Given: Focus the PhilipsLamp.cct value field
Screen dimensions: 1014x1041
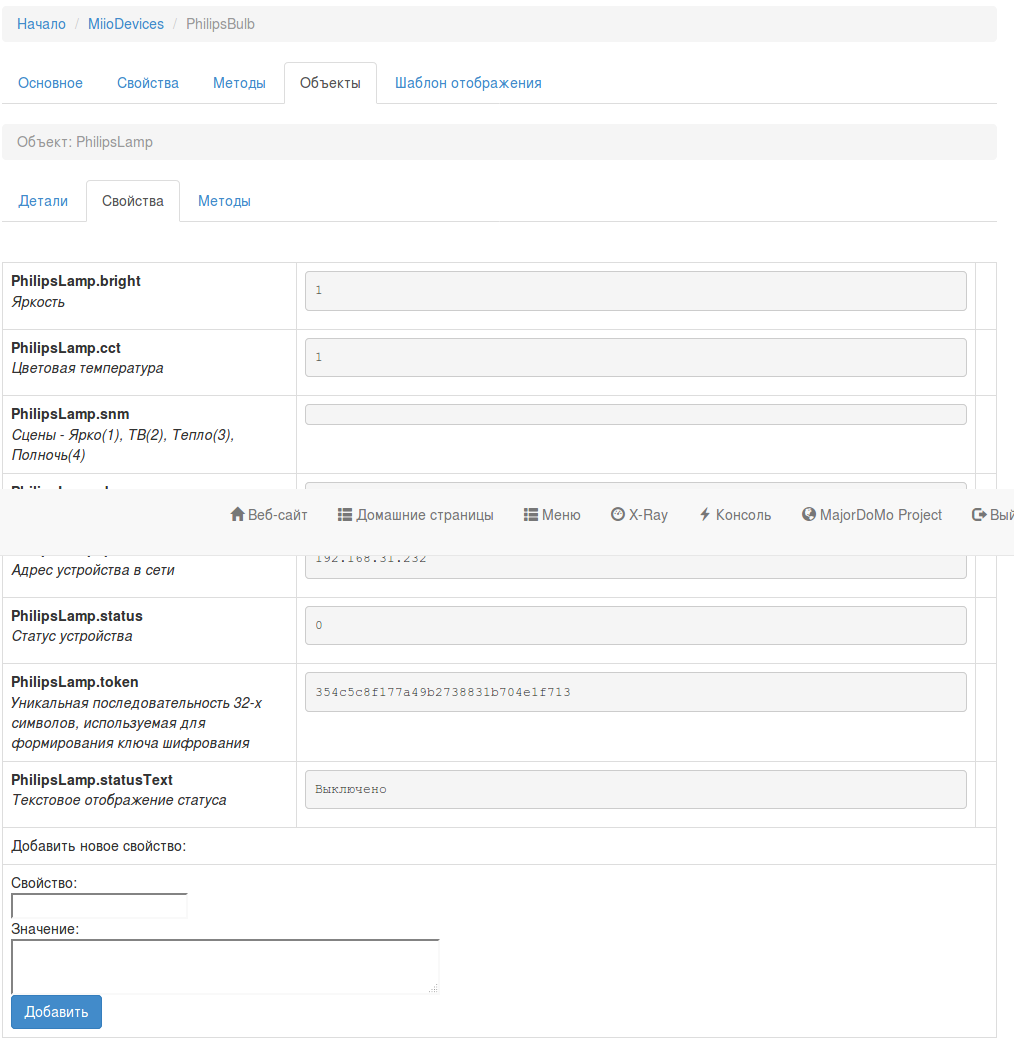Looking at the screenshot, I should tap(635, 357).
